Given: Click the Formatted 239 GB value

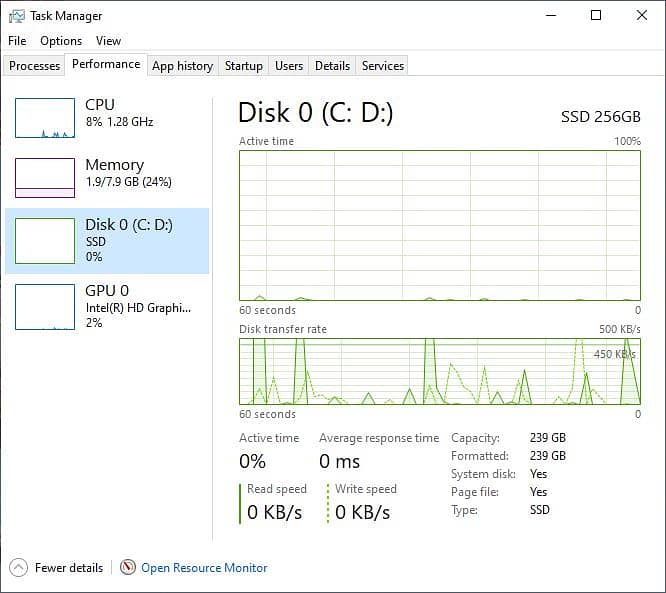Looking at the screenshot, I should pos(547,456).
